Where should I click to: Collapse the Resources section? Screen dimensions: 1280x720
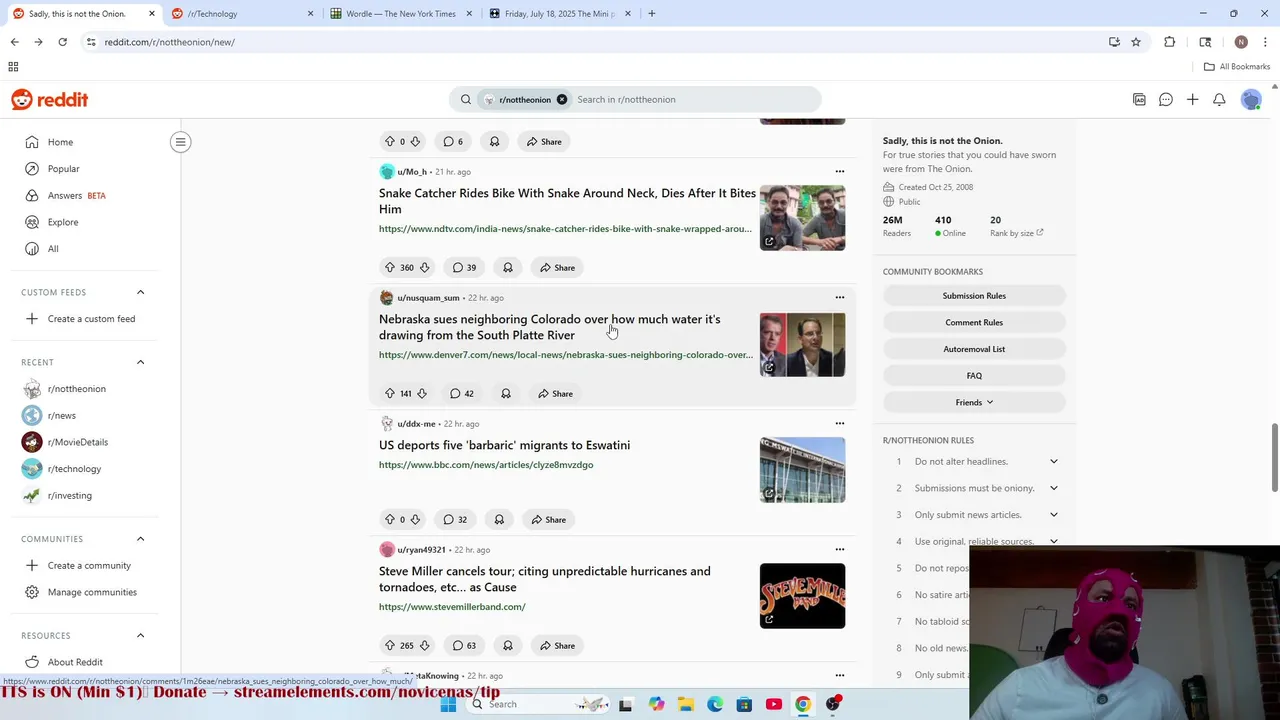click(x=140, y=636)
